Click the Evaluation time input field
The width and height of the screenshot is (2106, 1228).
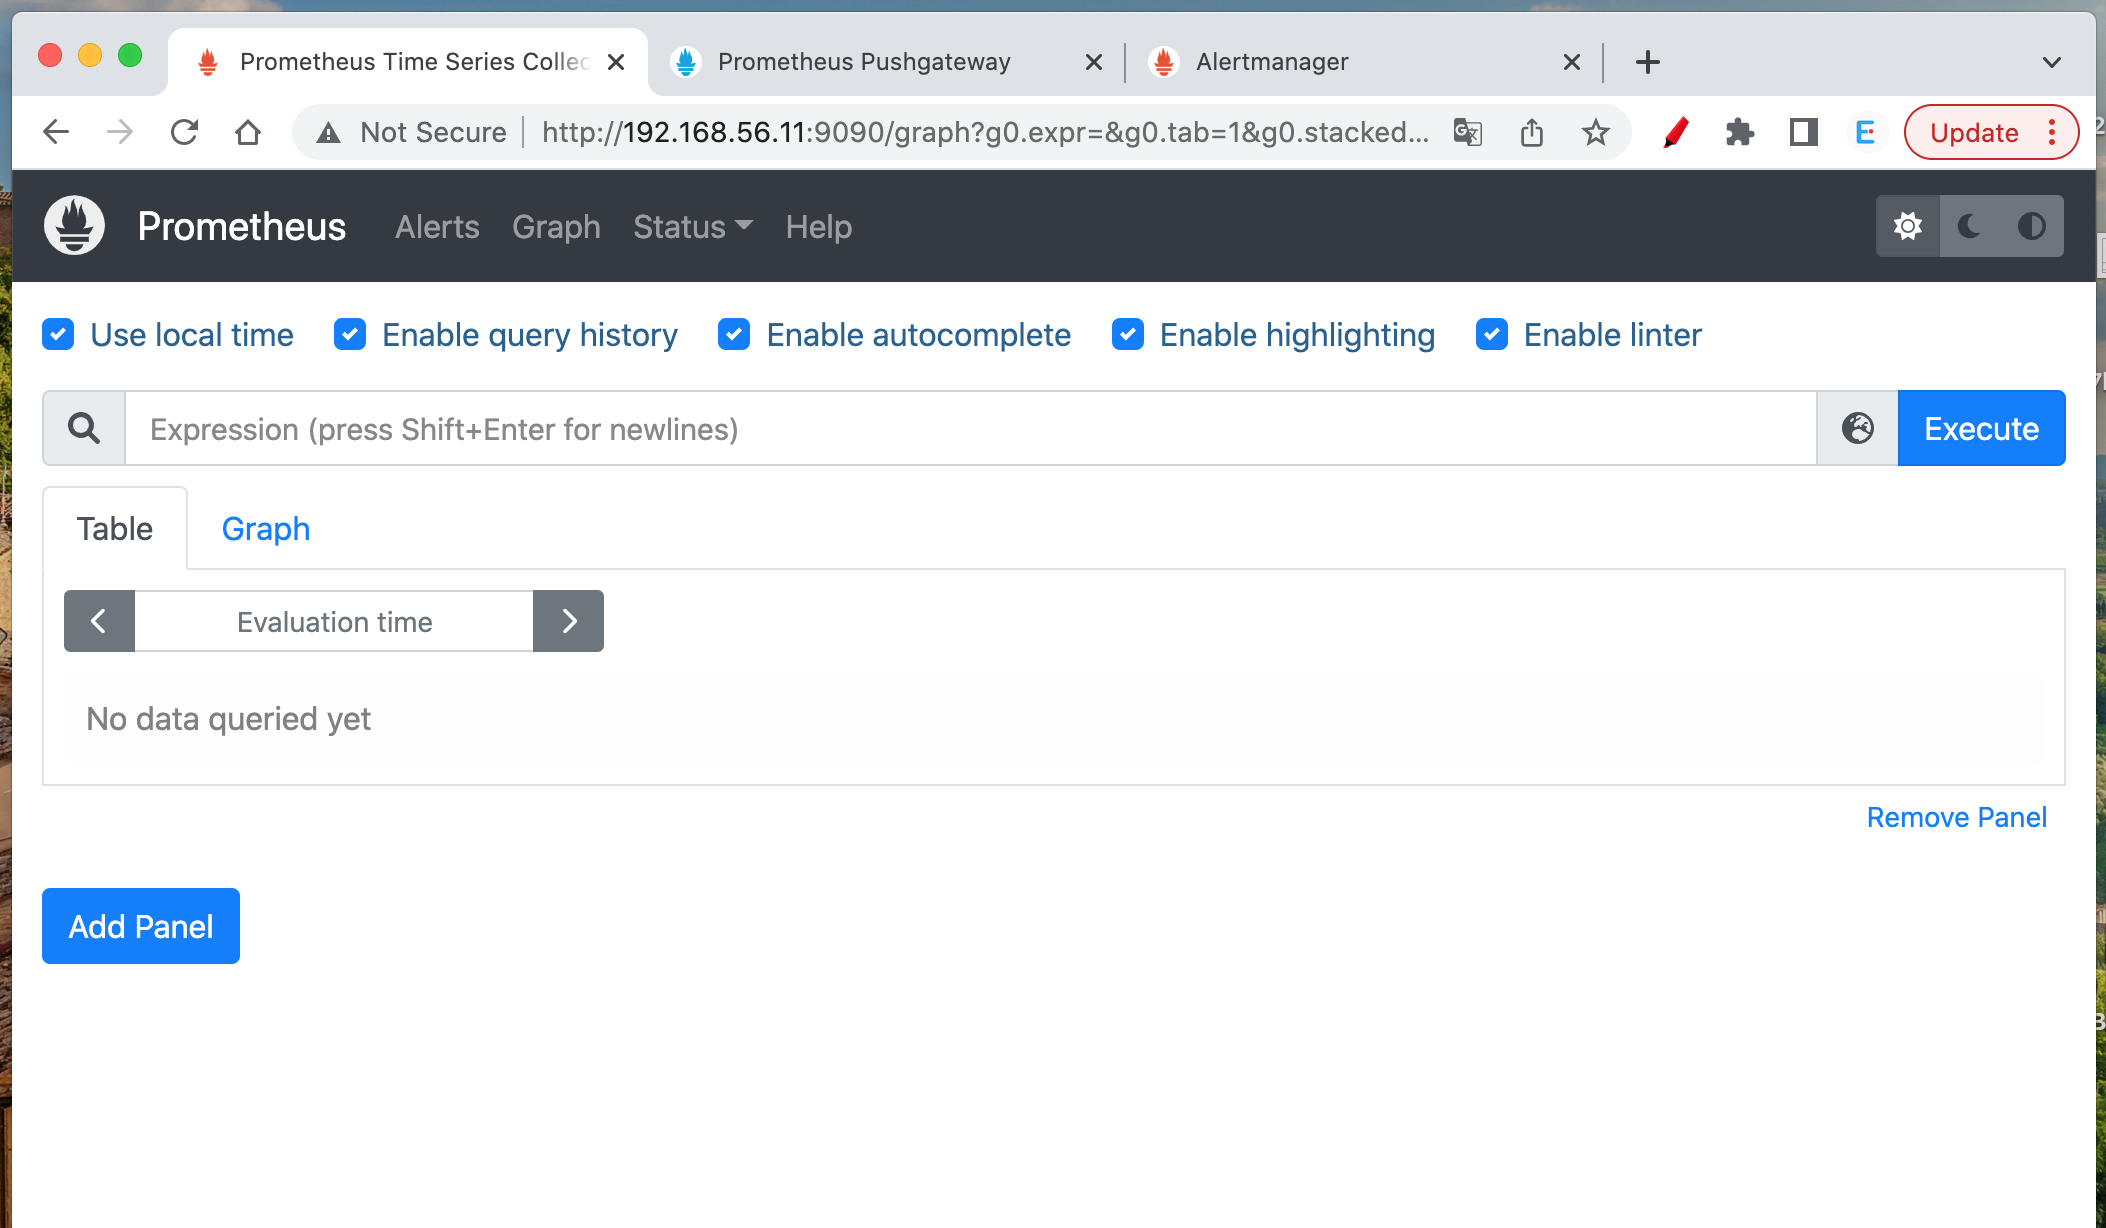coord(334,621)
